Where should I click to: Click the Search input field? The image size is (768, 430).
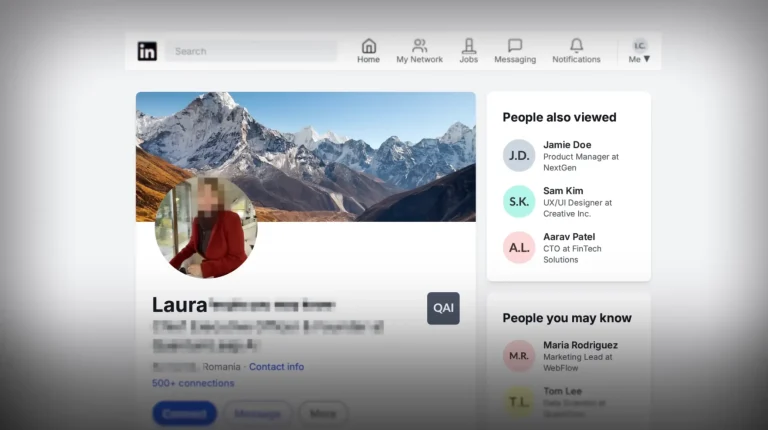click(252, 51)
